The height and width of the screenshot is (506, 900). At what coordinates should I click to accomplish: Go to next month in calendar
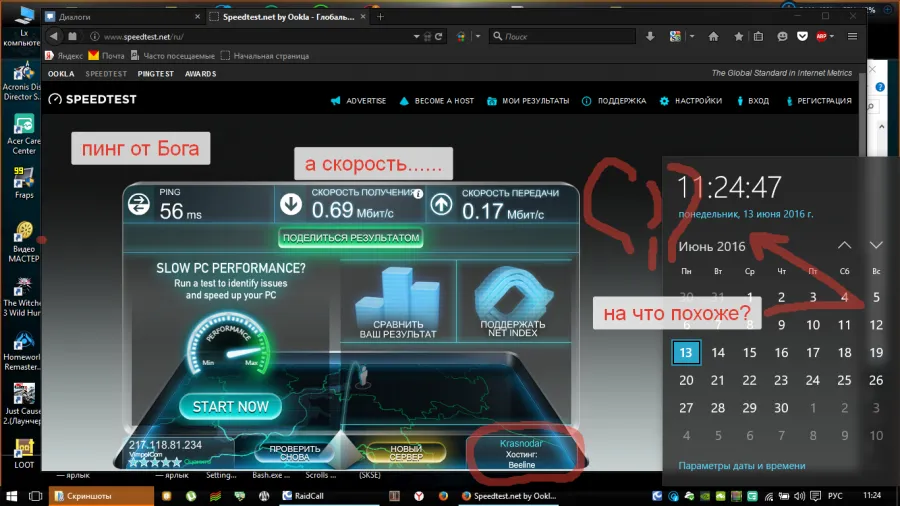[876, 245]
